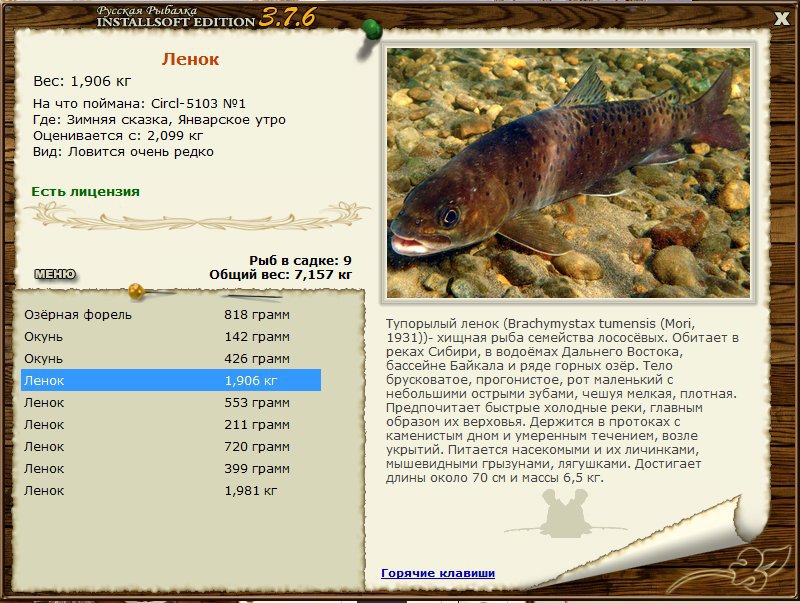This screenshot has height=603, width=800.
Task: Click the golden pin above the fish list
Action: click(135, 290)
